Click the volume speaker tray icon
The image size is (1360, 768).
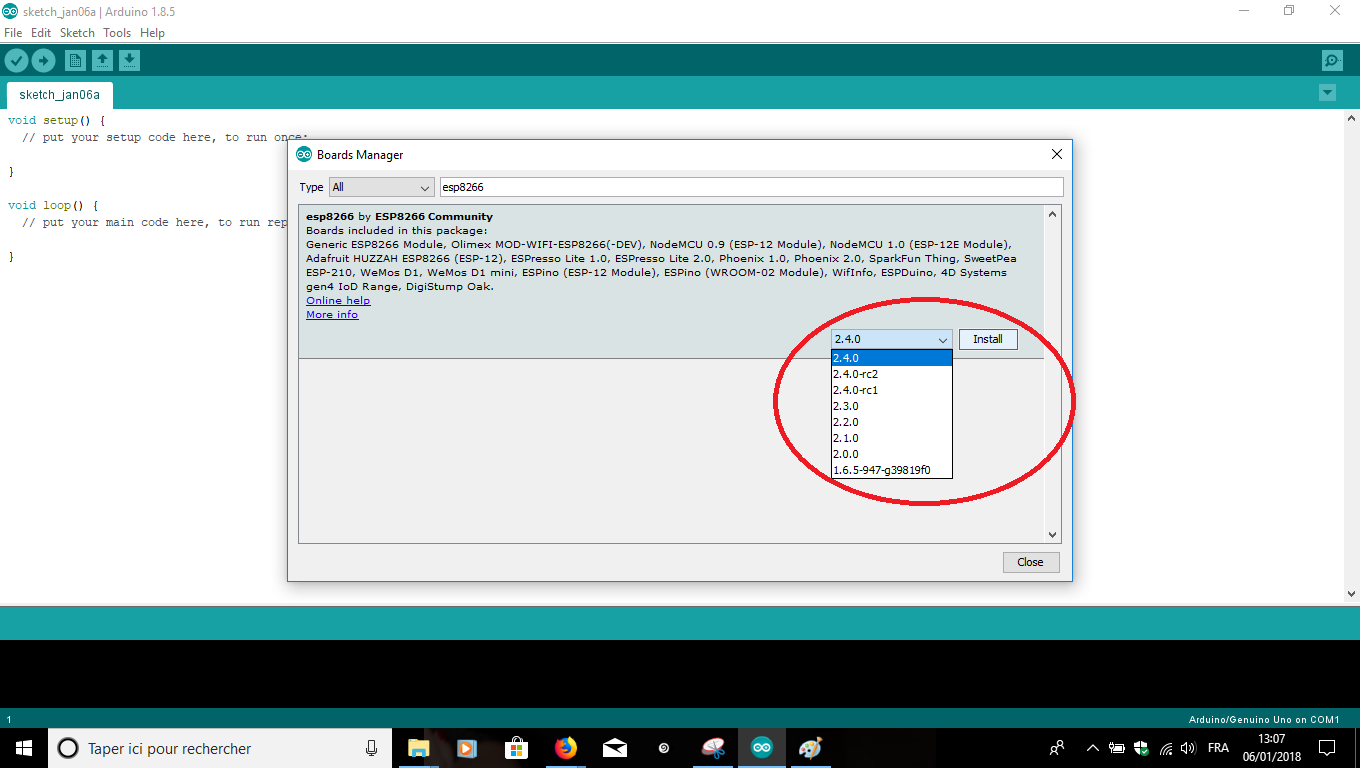click(x=1188, y=748)
